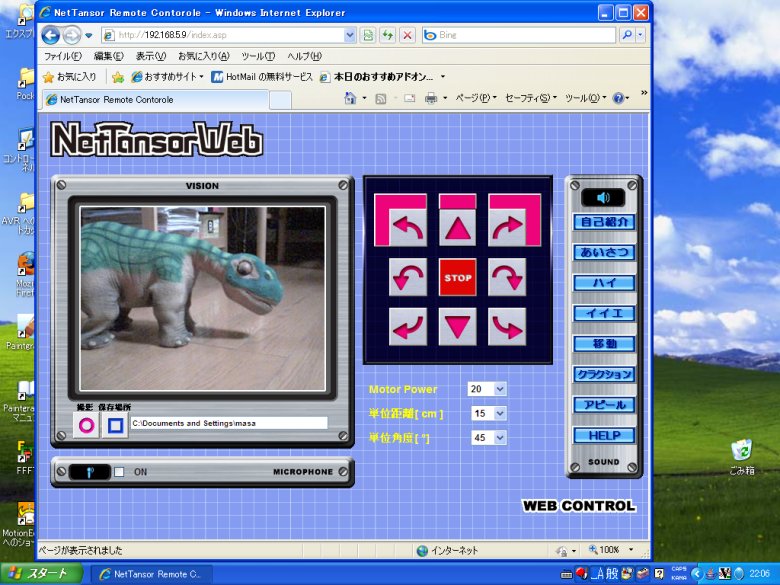Open the セーフティ(S) dropdown menu
The height and width of the screenshot is (585, 780).
click(x=531, y=98)
